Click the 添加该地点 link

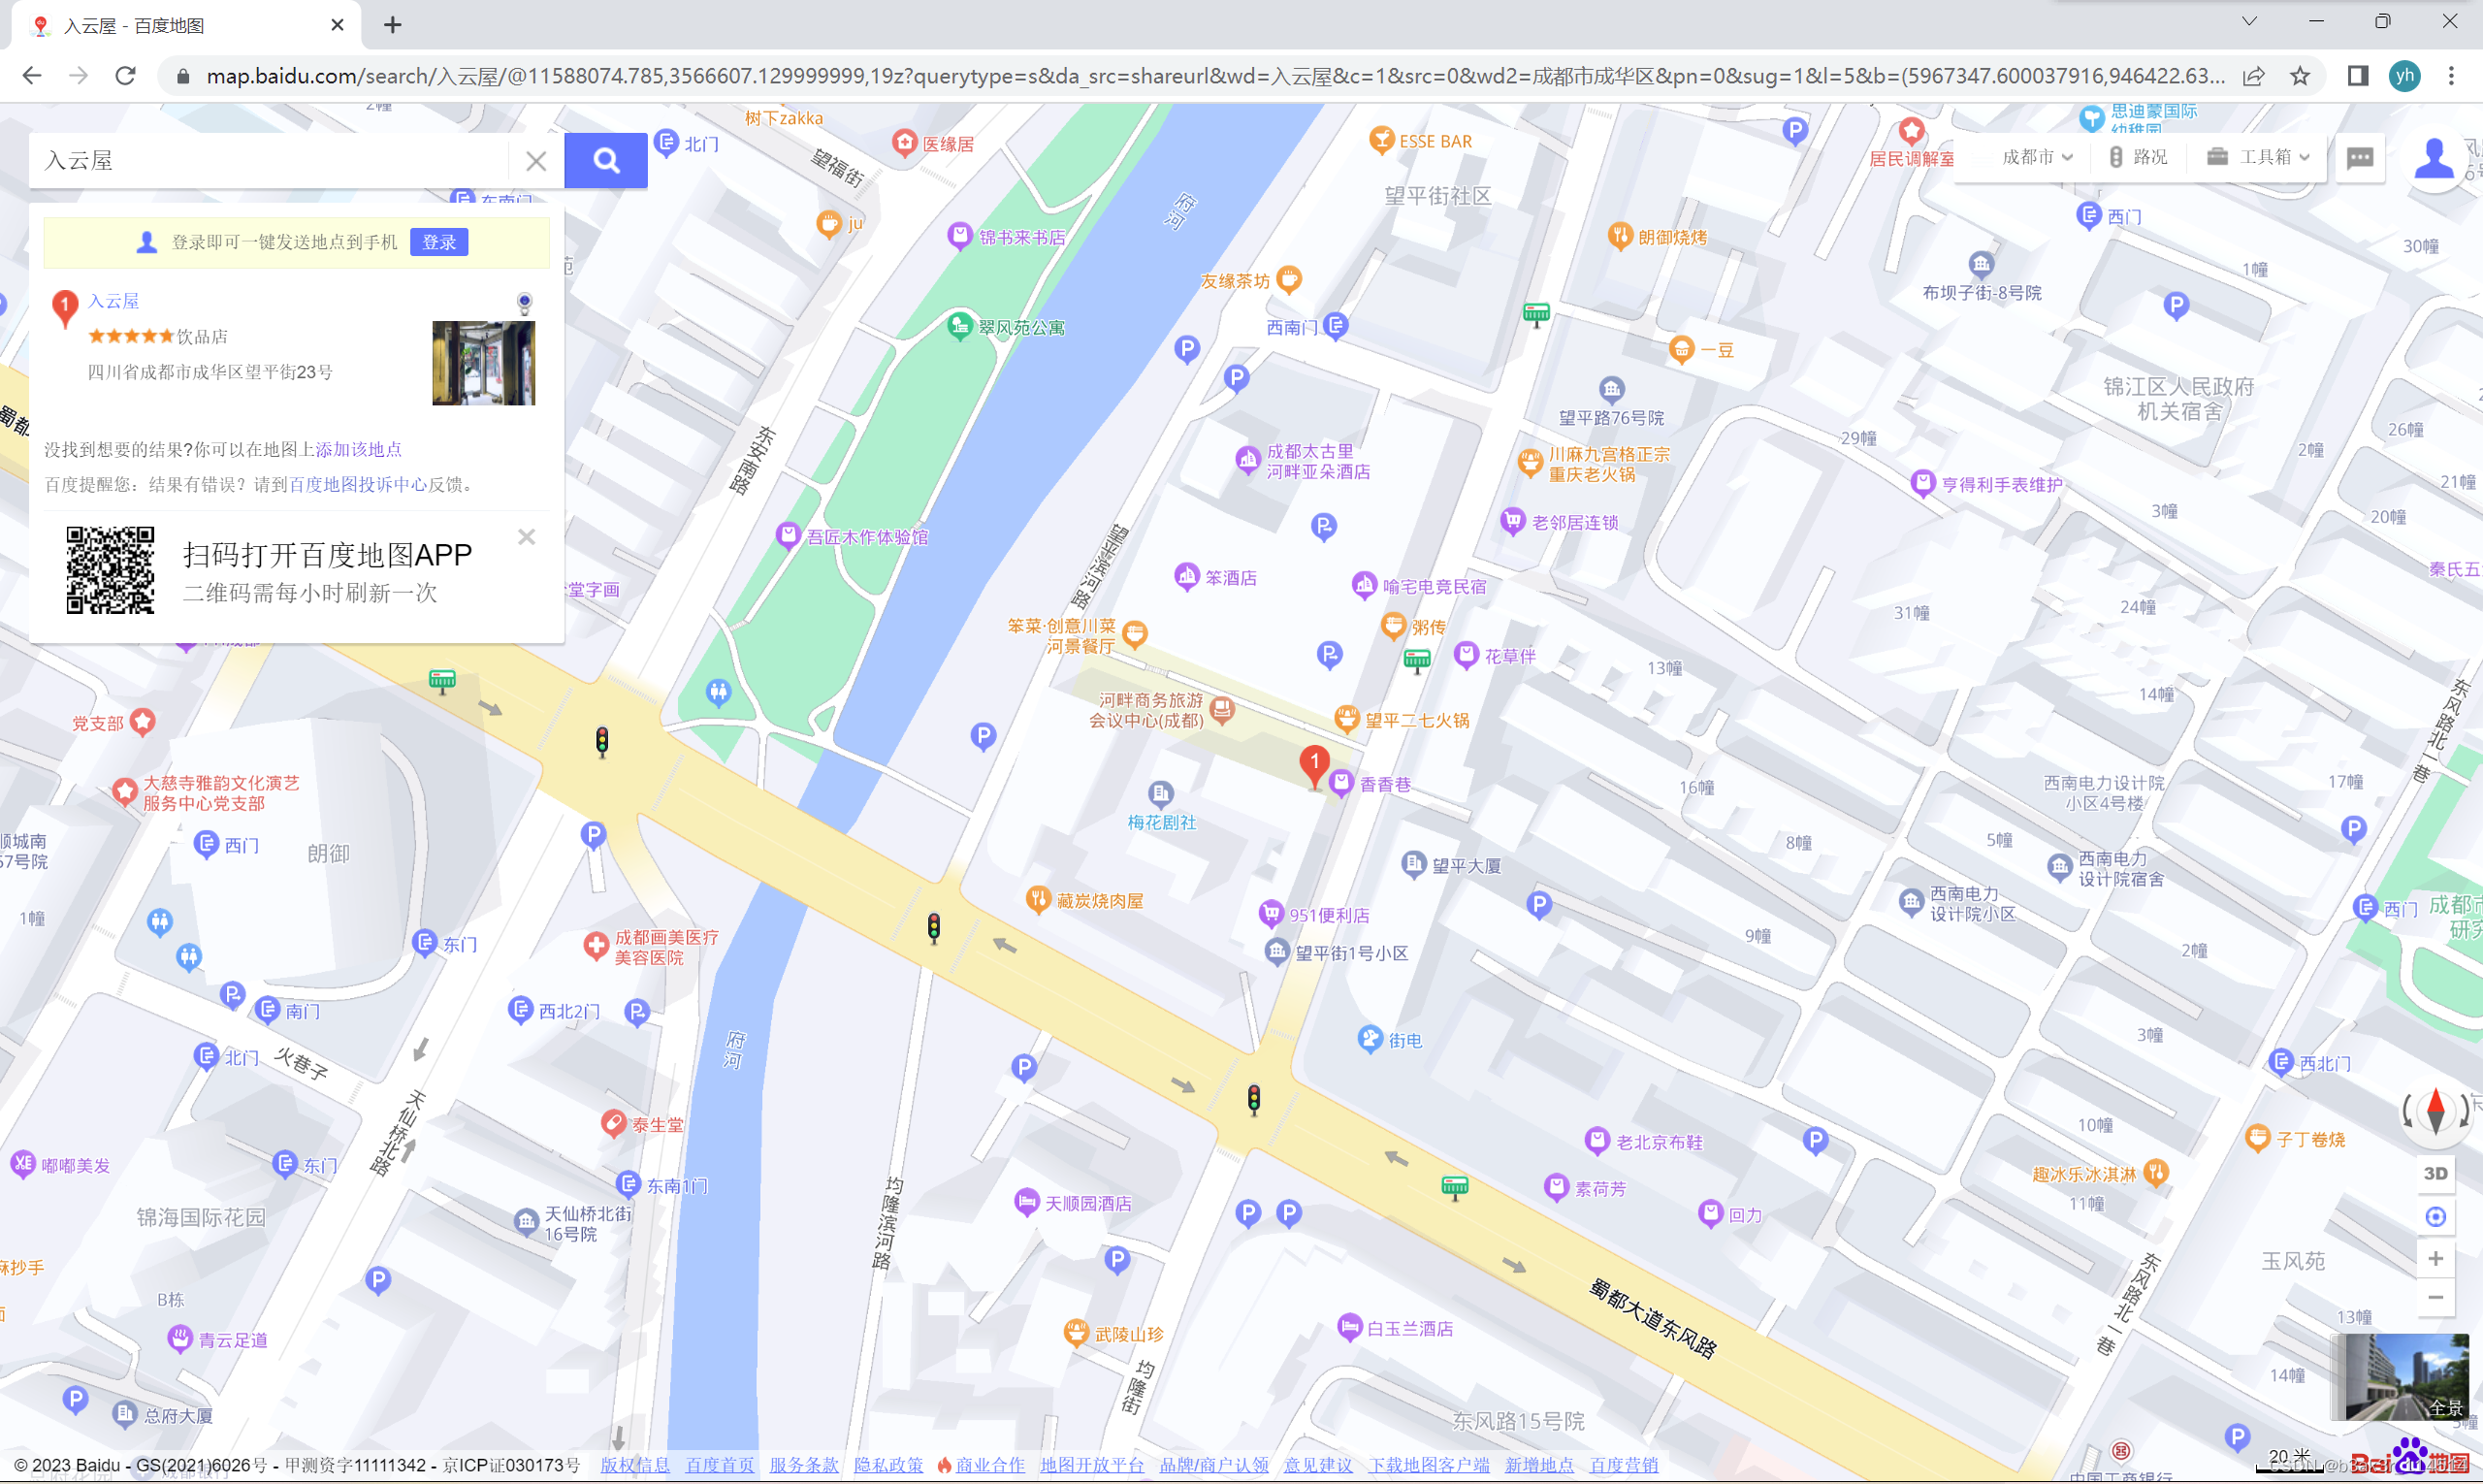click(358, 449)
